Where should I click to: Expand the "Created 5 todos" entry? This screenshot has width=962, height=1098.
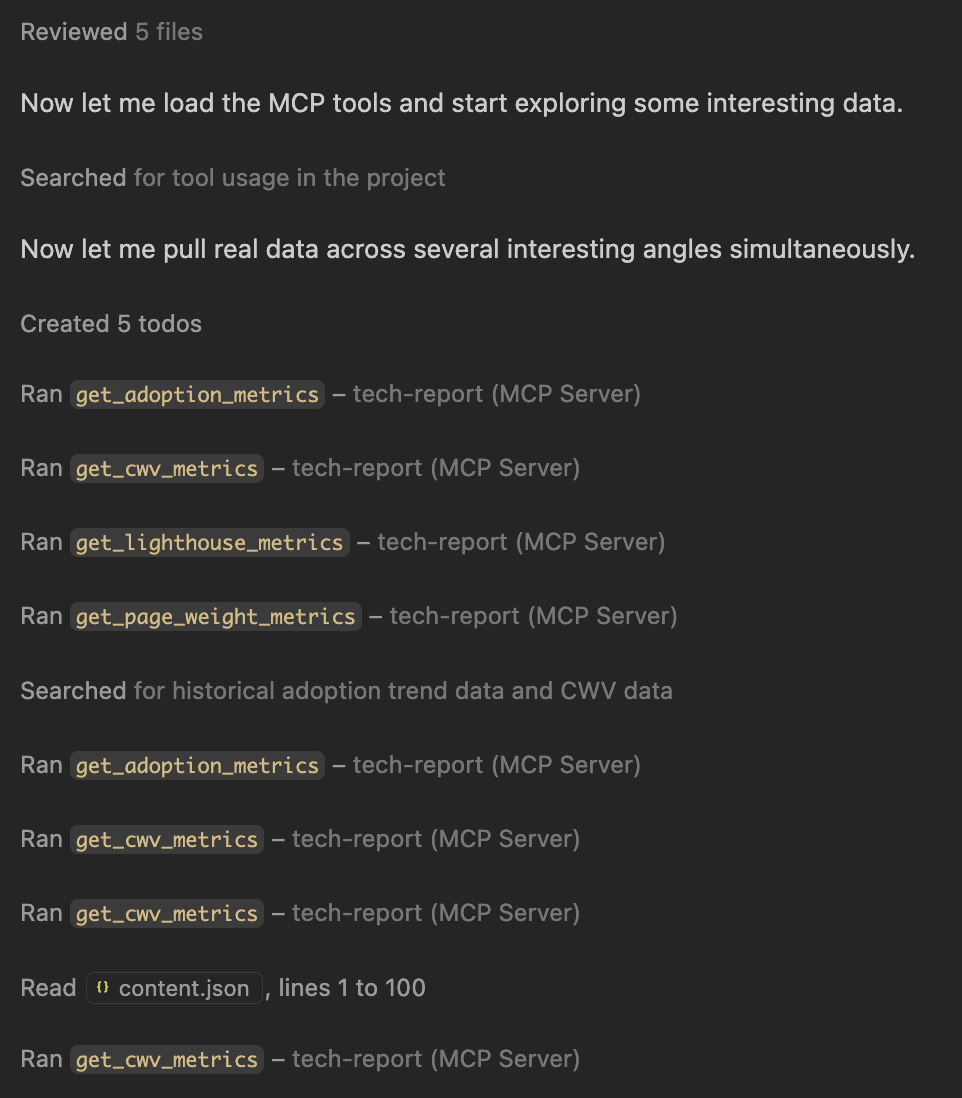pos(111,324)
